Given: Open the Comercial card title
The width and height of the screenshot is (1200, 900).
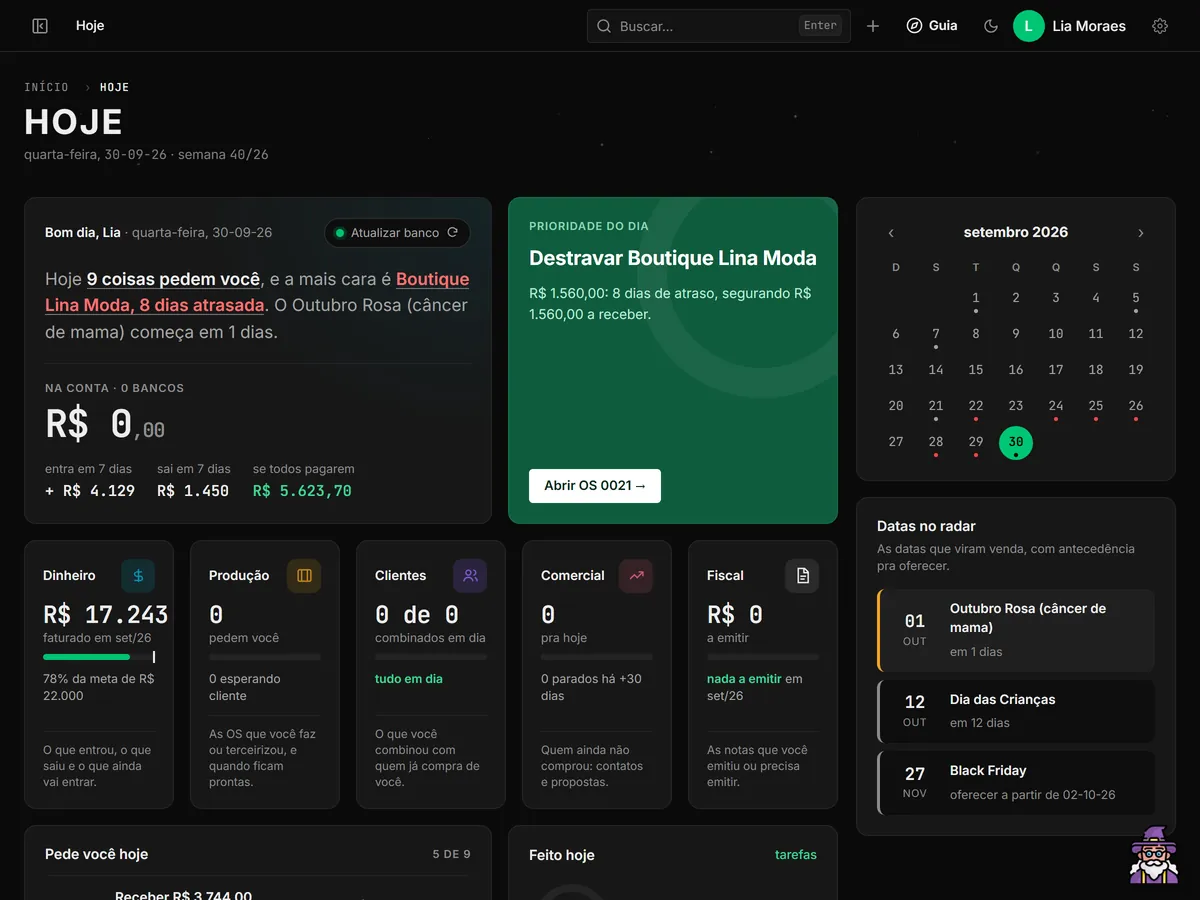Looking at the screenshot, I should [x=573, y=576].
